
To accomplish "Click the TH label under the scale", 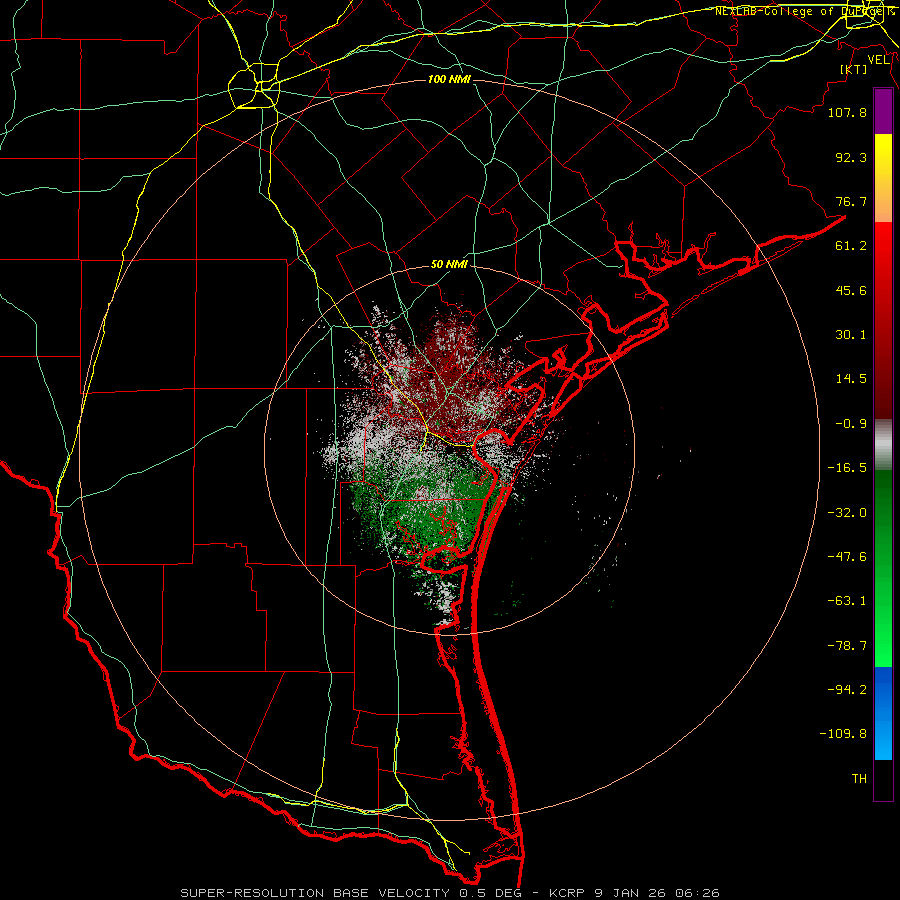I will (x=859, y=779).
